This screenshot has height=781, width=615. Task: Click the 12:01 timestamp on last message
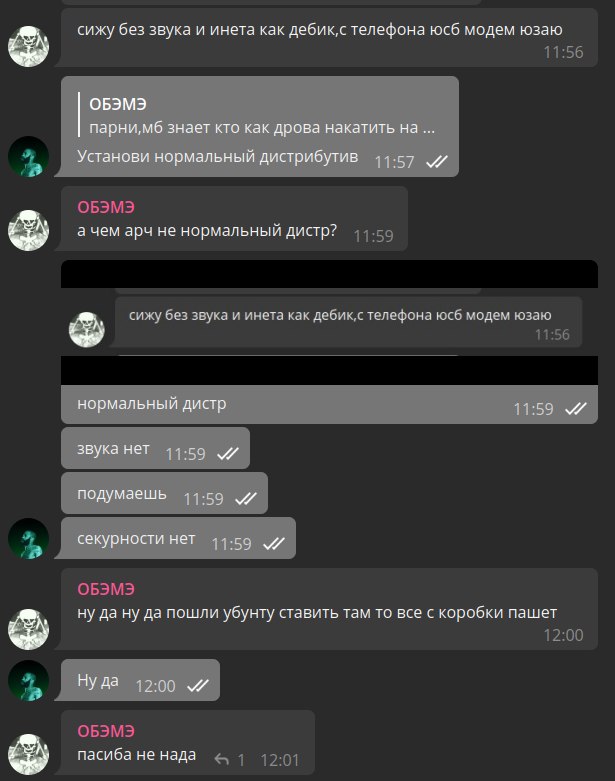pos(280,760)
